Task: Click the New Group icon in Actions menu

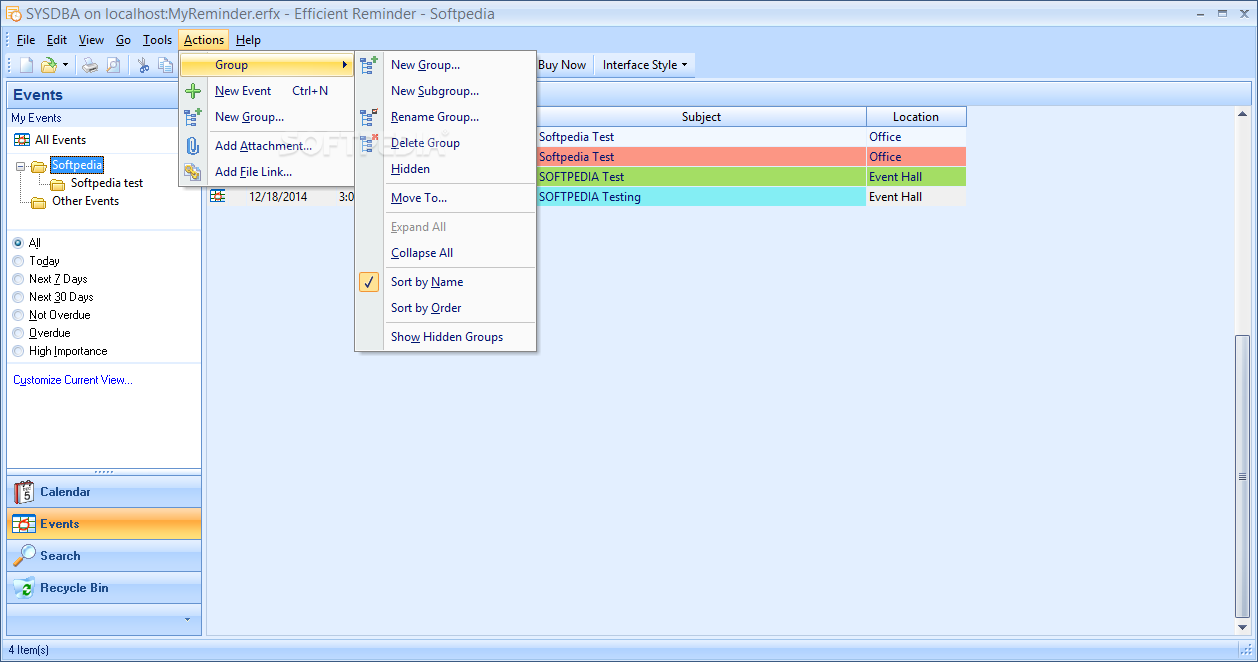Action: 193,117
